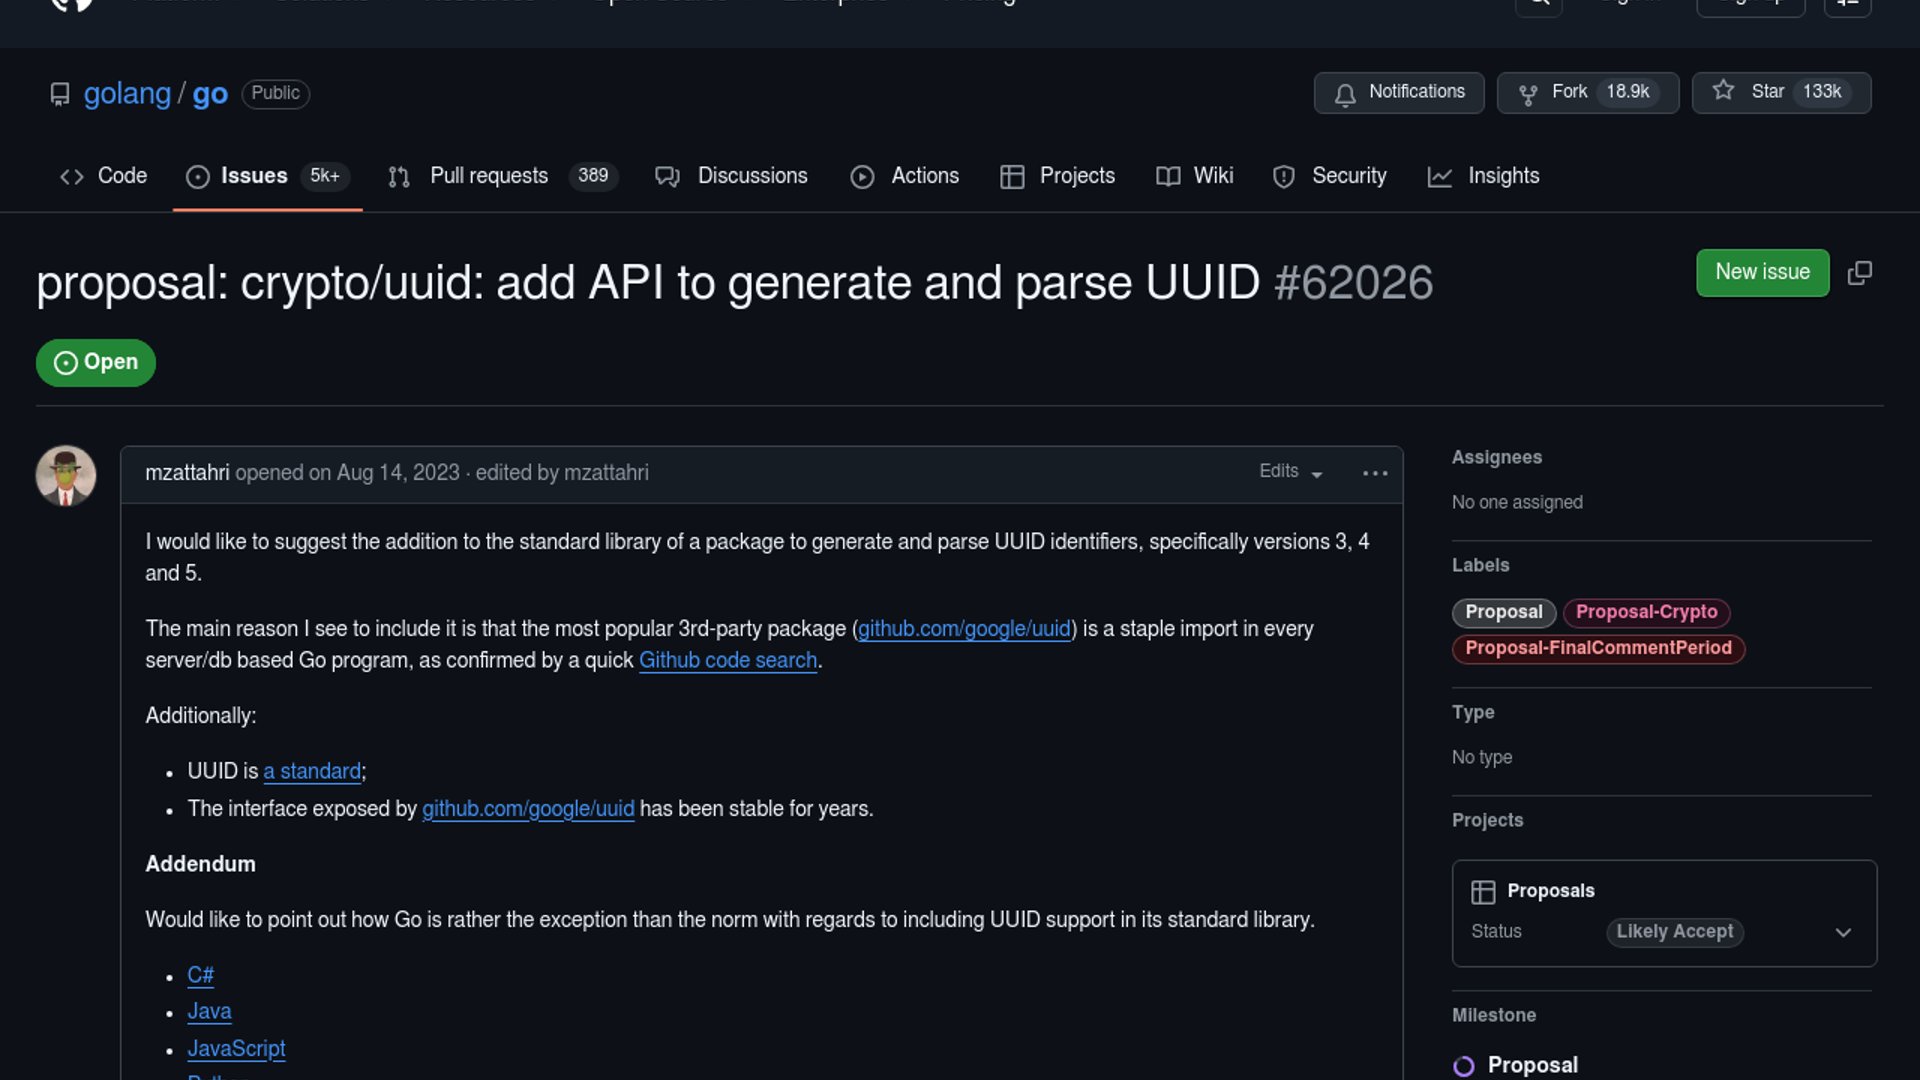Click the Fork icon button
The height and width of the screenshot is (1080, 1920).
pos(1528,94)
